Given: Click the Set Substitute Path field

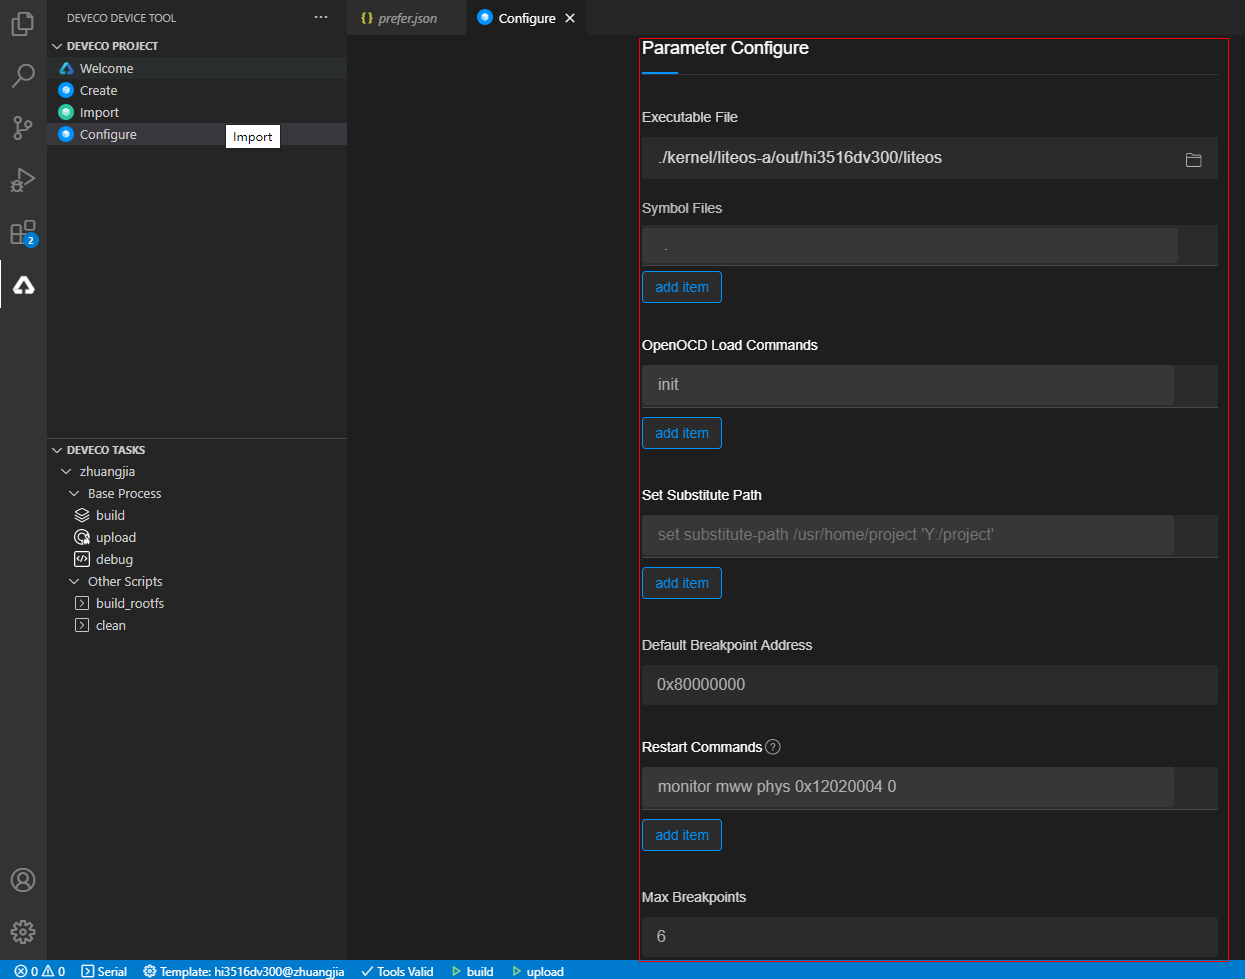Looking at the screenshot, I should 908,535.
